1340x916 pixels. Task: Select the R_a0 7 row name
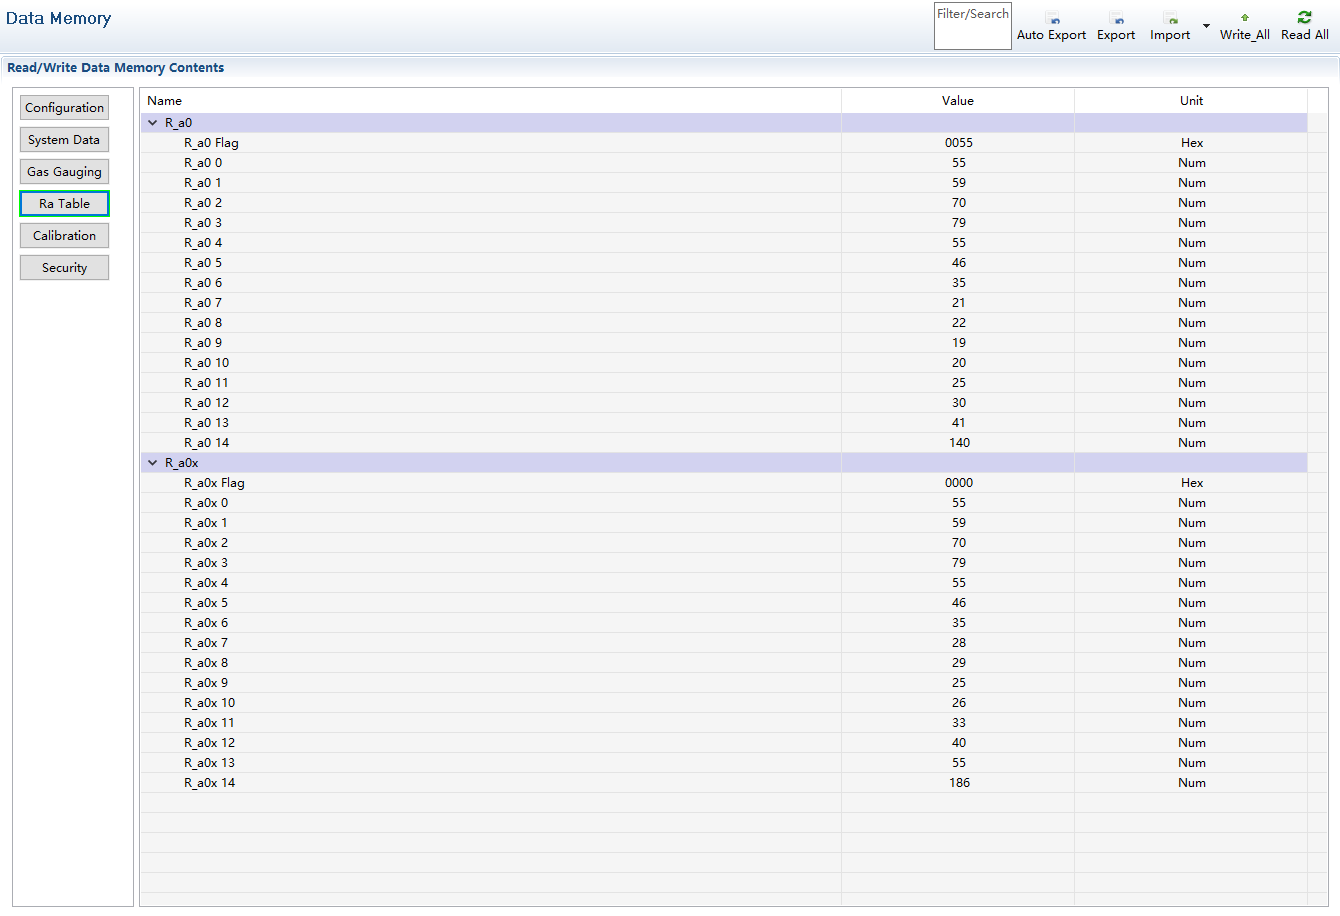click(203, 303)
